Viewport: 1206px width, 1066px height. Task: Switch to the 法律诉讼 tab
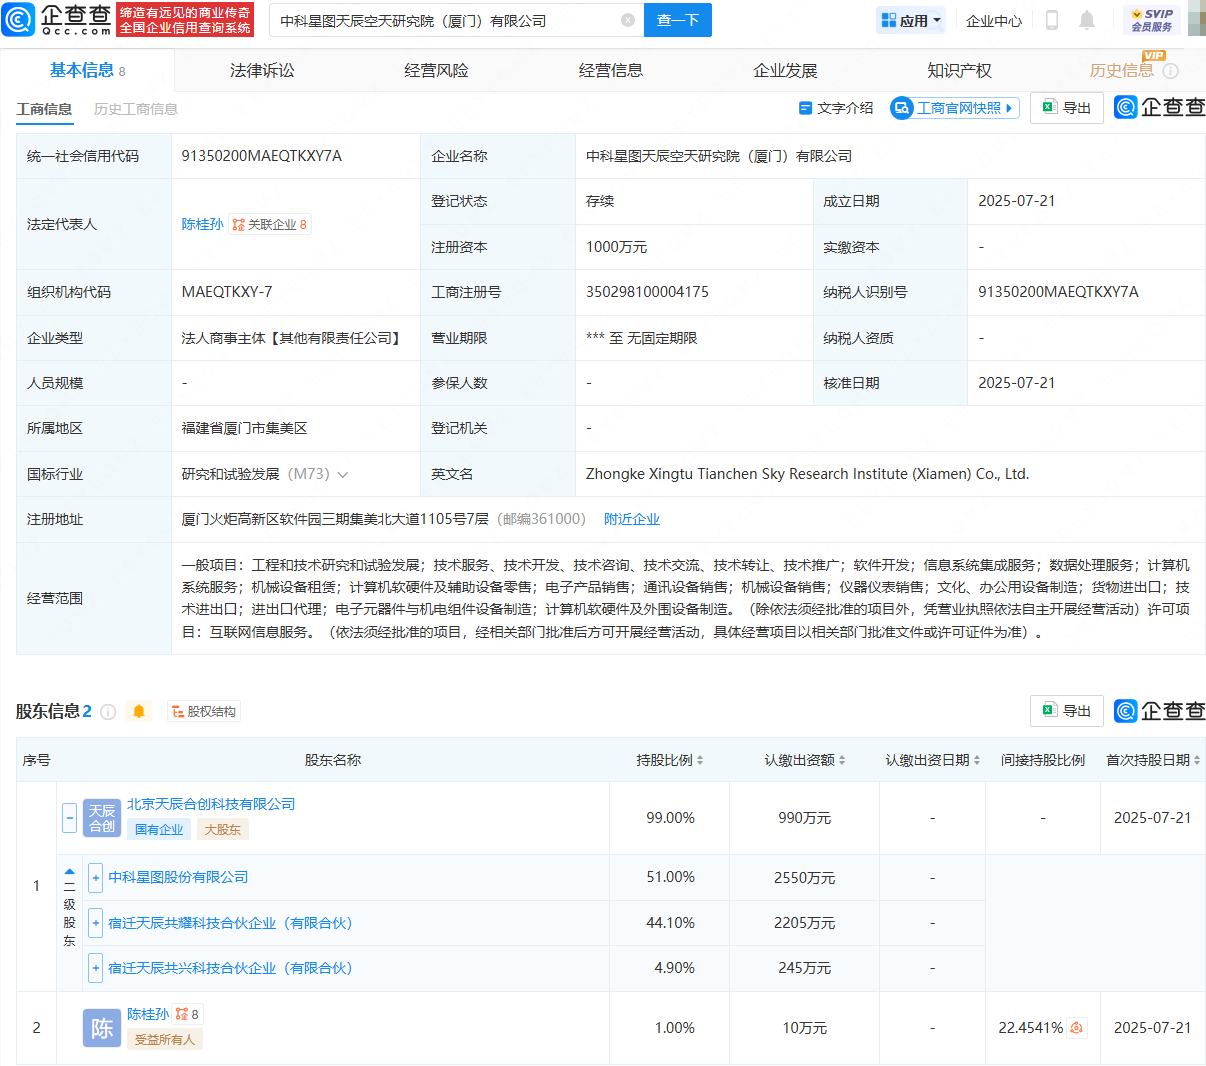tap(262, 71)
